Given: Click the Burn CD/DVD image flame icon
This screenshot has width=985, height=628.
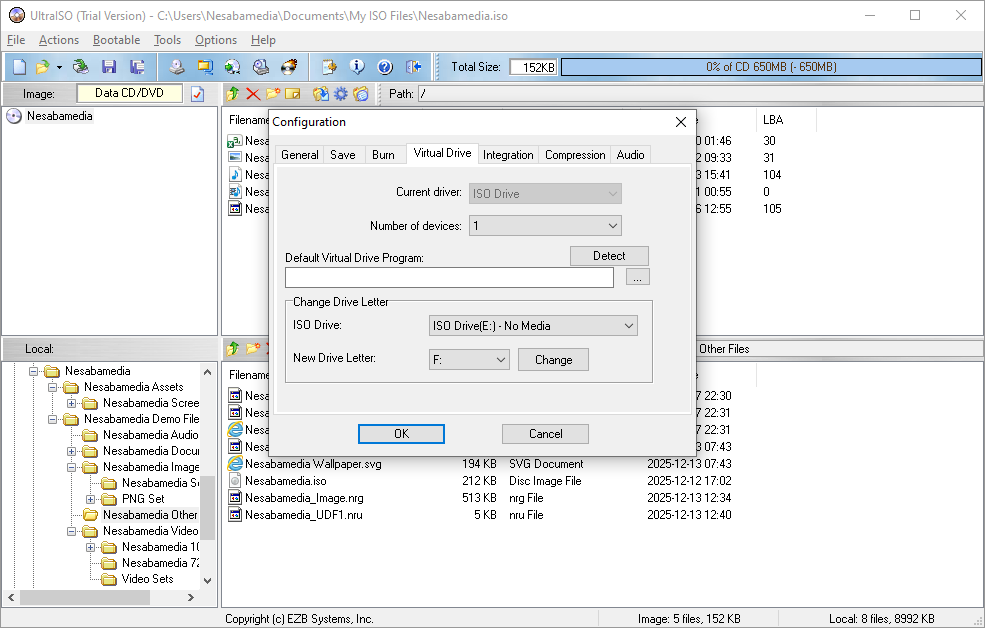Looking at the screenshot, I should [x=289, y=67].
